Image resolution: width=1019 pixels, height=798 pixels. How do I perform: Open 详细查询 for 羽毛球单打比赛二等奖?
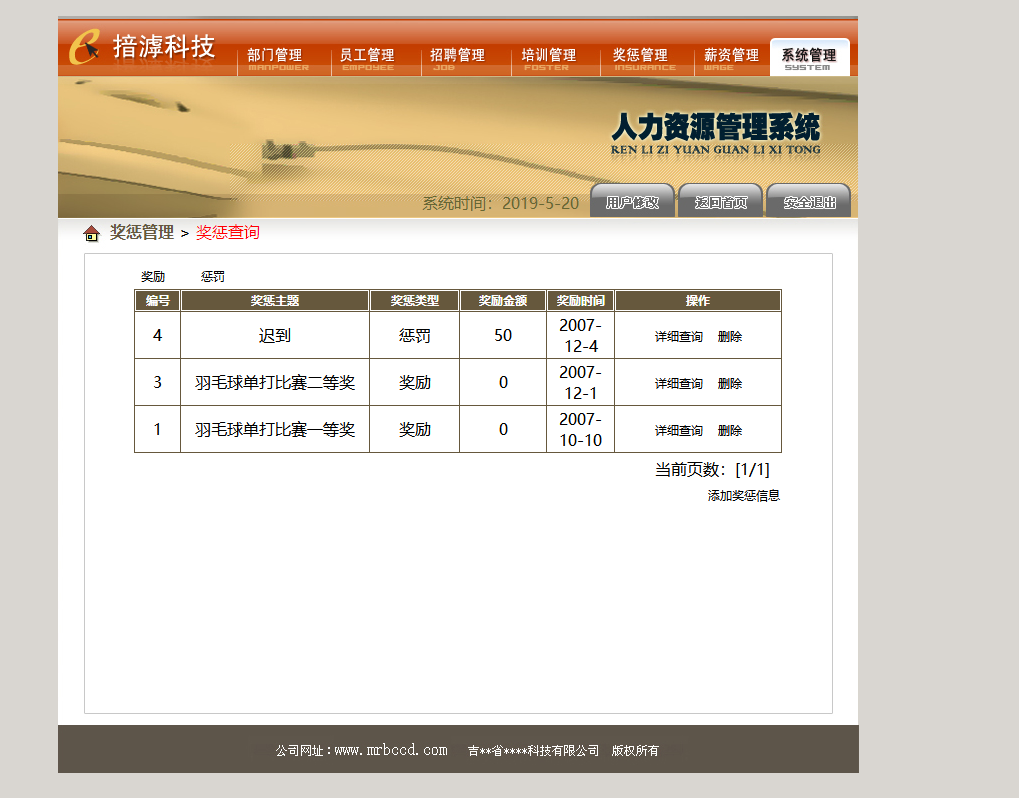678,383
